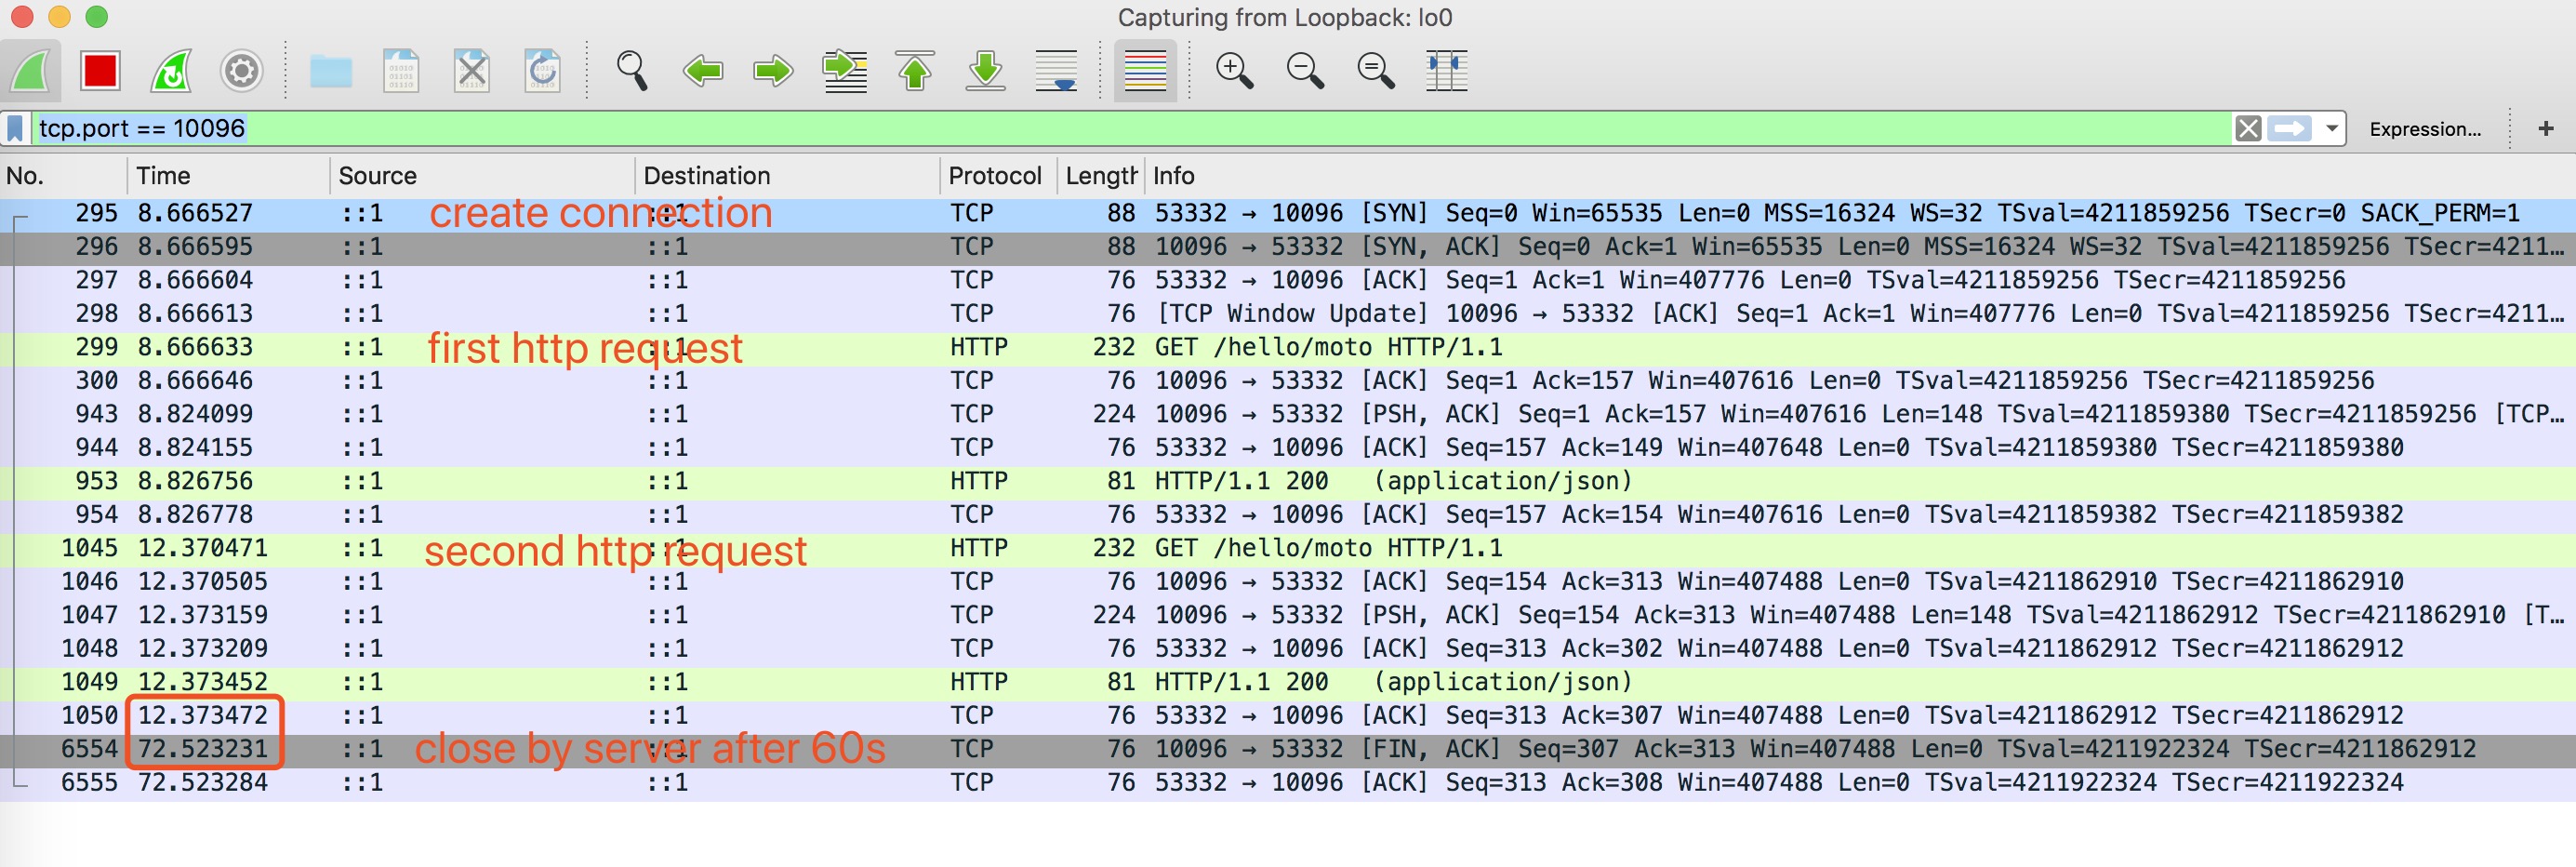Viewport: 2576px width, 867px height.
Task: Click into the tcp.port display filter field
Action: pos(1100,129)
